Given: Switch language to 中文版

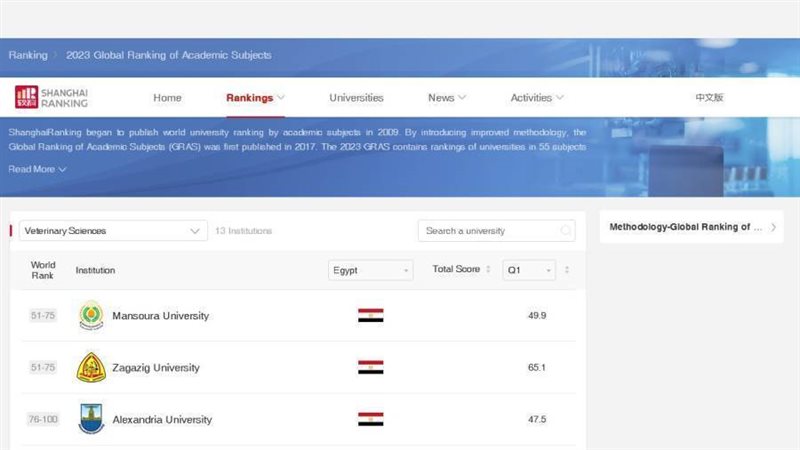Looking at the screenshot, I should 709,98.
